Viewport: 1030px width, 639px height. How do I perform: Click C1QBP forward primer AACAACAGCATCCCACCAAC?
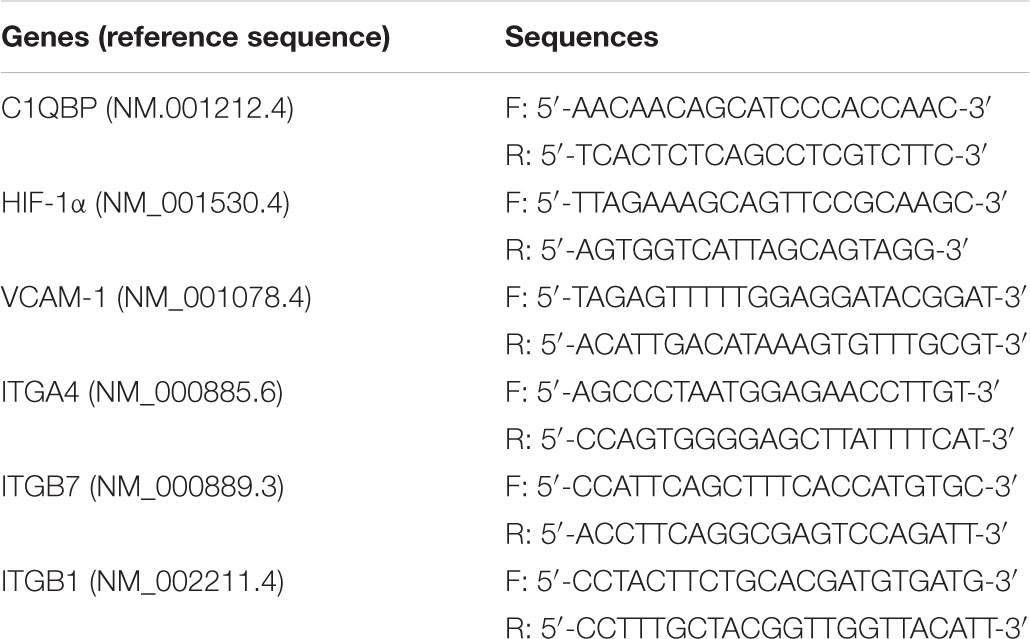(x=748, y=109)
